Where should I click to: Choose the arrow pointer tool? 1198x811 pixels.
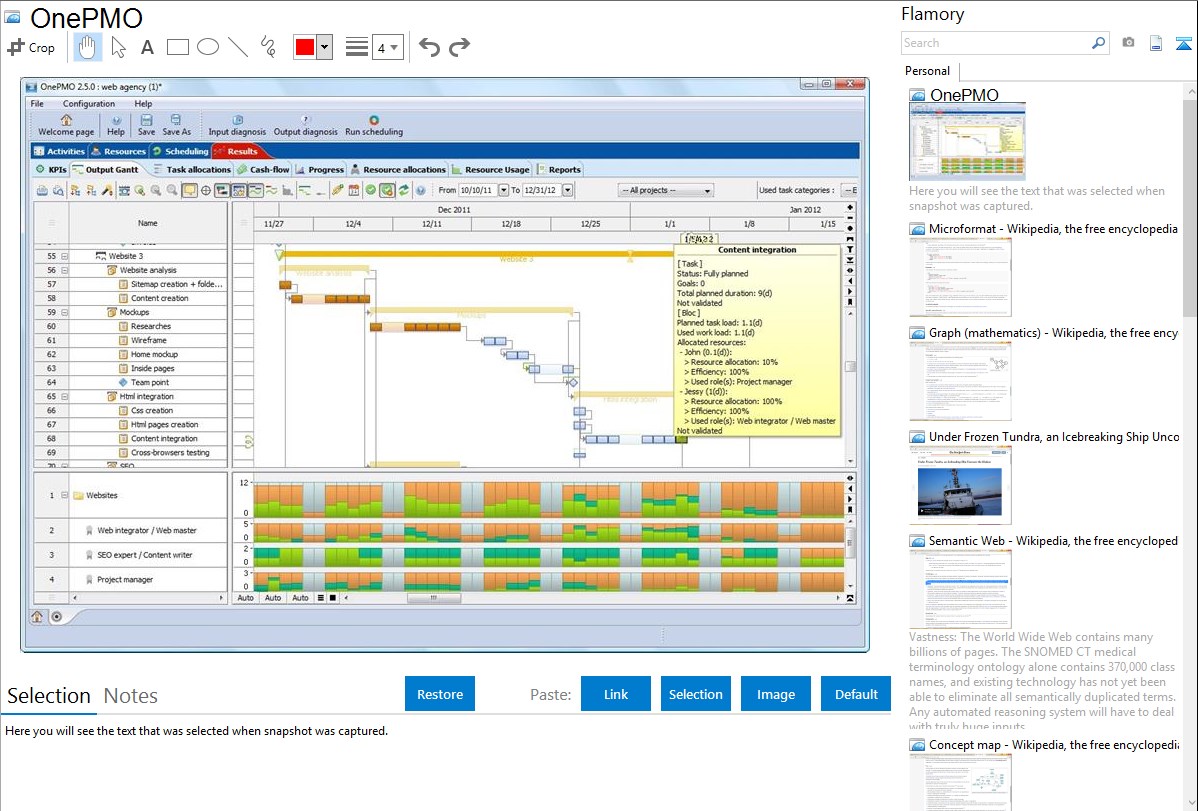[118, 47]
